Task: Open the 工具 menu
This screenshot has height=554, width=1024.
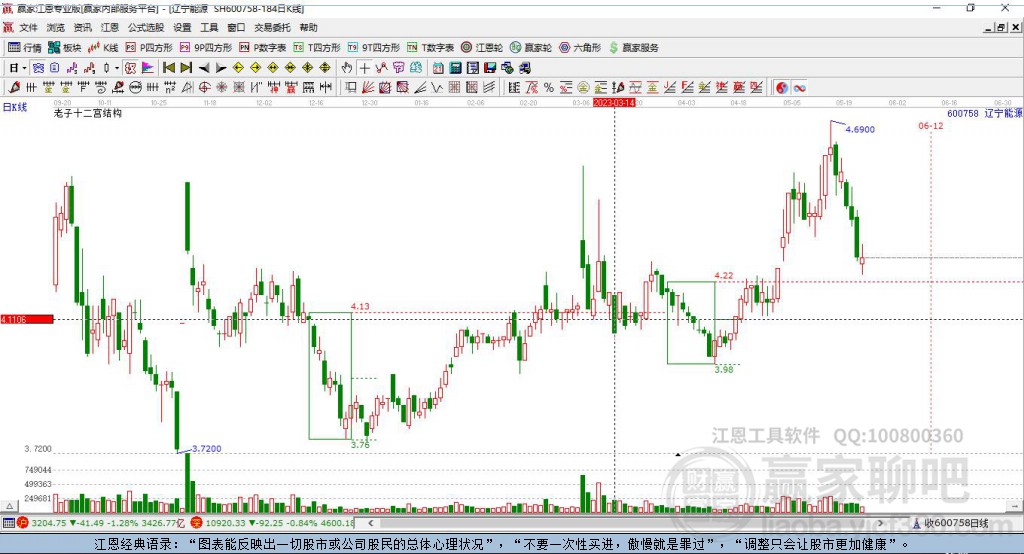Action: [x=209, y=27]
